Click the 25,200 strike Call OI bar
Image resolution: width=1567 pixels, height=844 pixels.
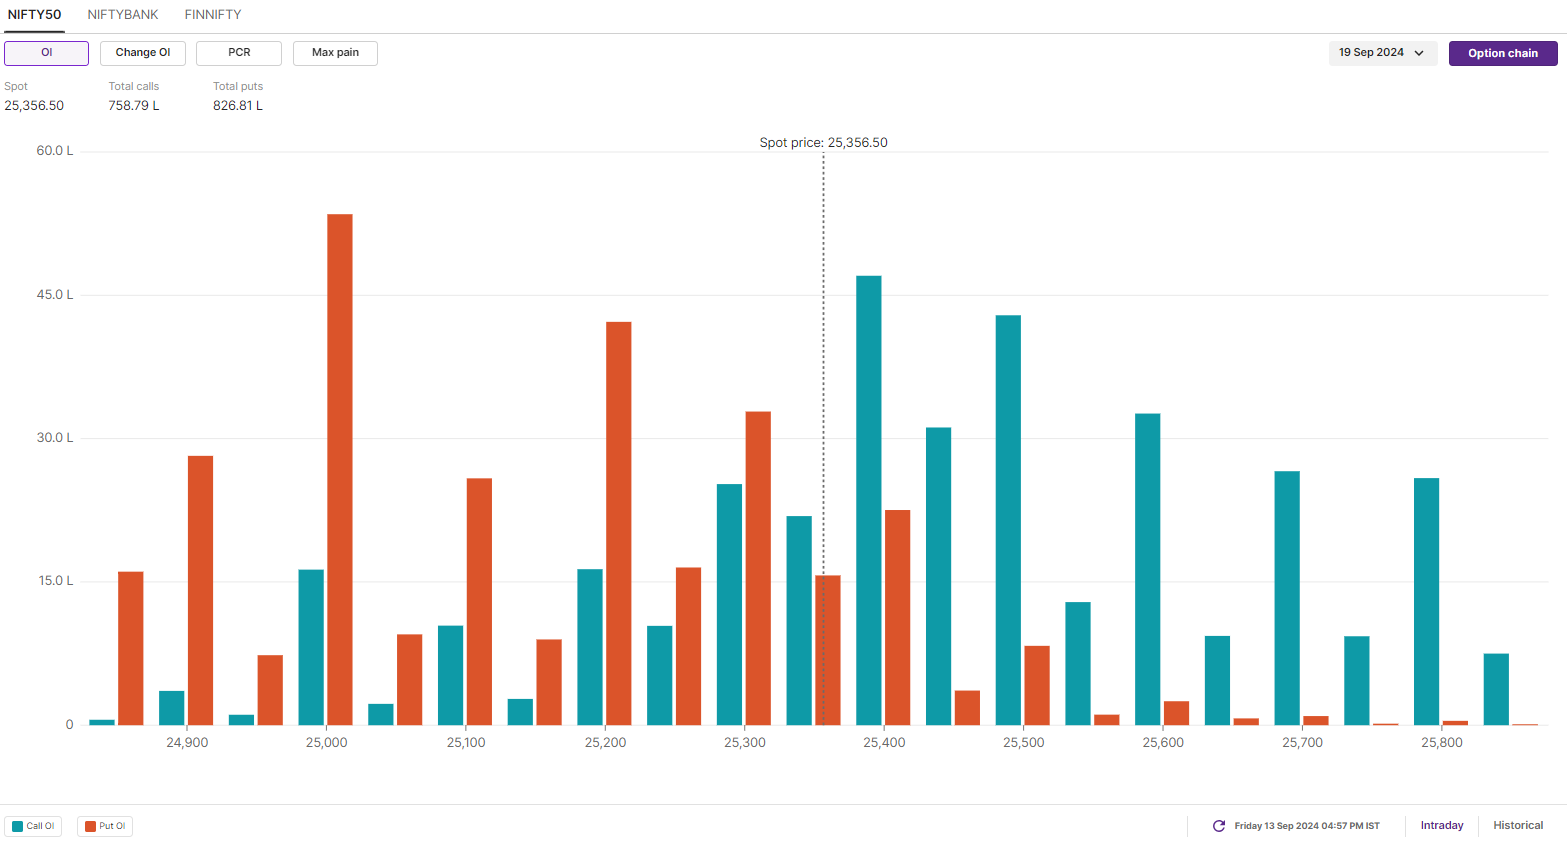(590, 647)
